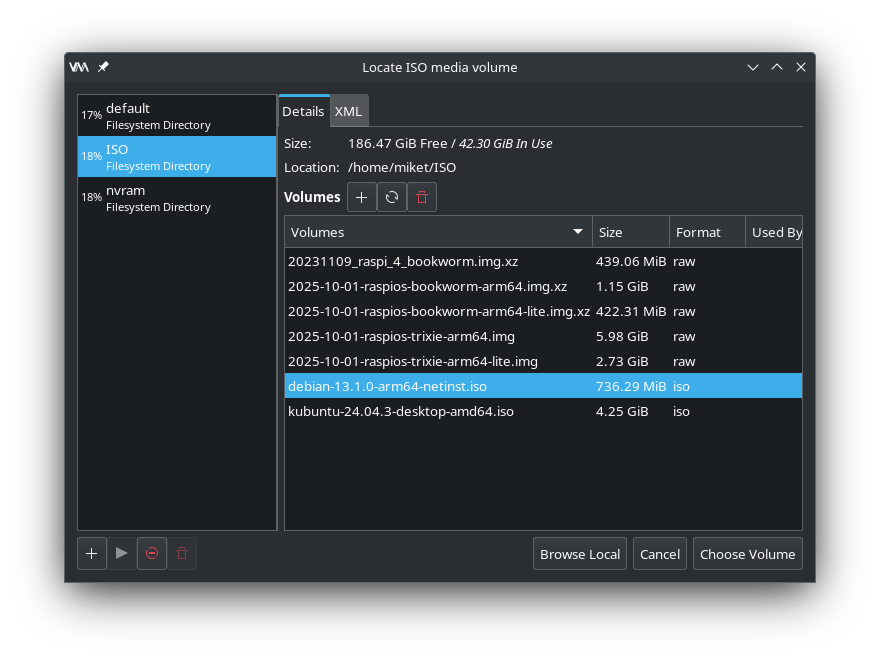Start the storage pool play icon
880x659 pixels.
121,553
